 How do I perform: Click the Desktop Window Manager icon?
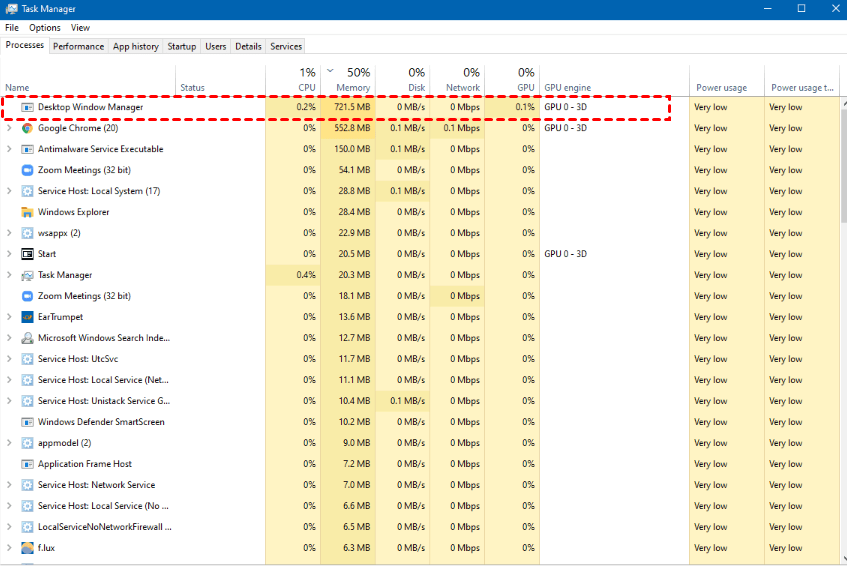point(27,107)
